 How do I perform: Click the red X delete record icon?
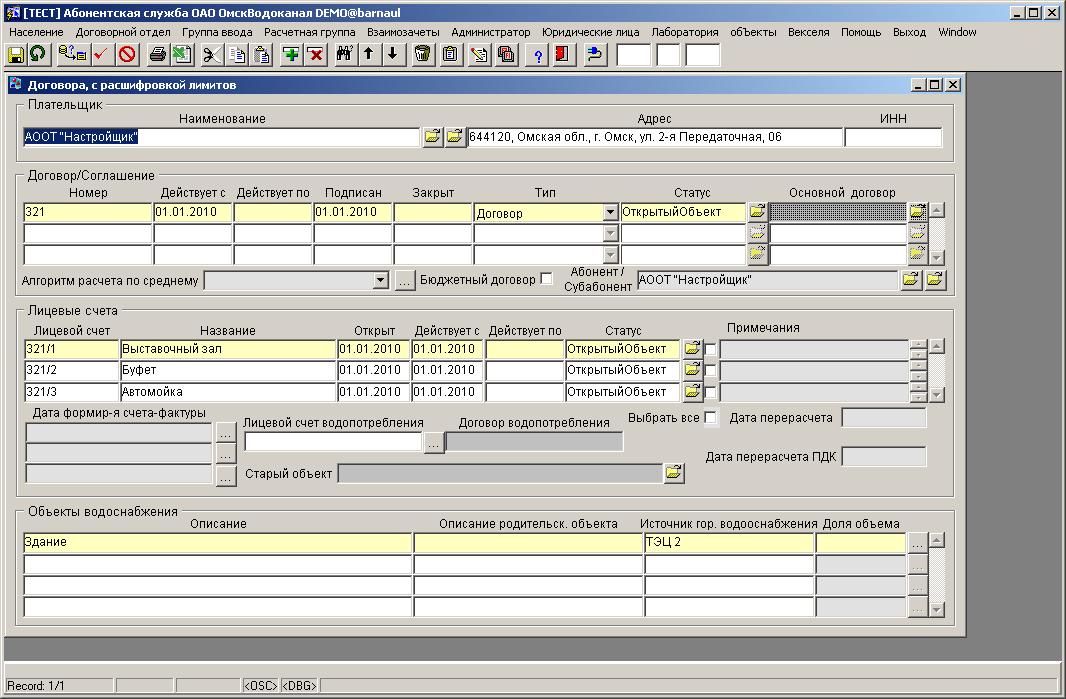pos(315,55)
